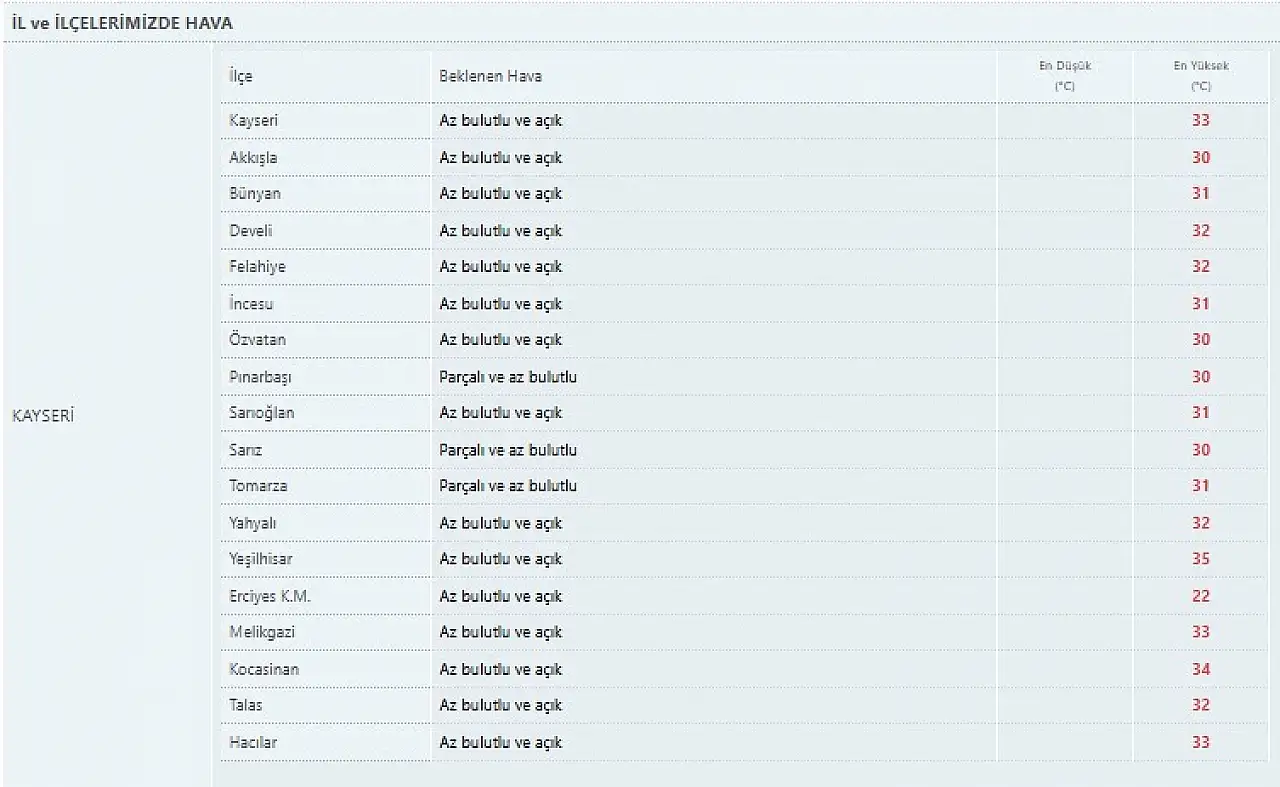This screenshot has height=787, width=1280.
Task: Click Erciyes K.M. high temperature 22
Action: 1201,596
